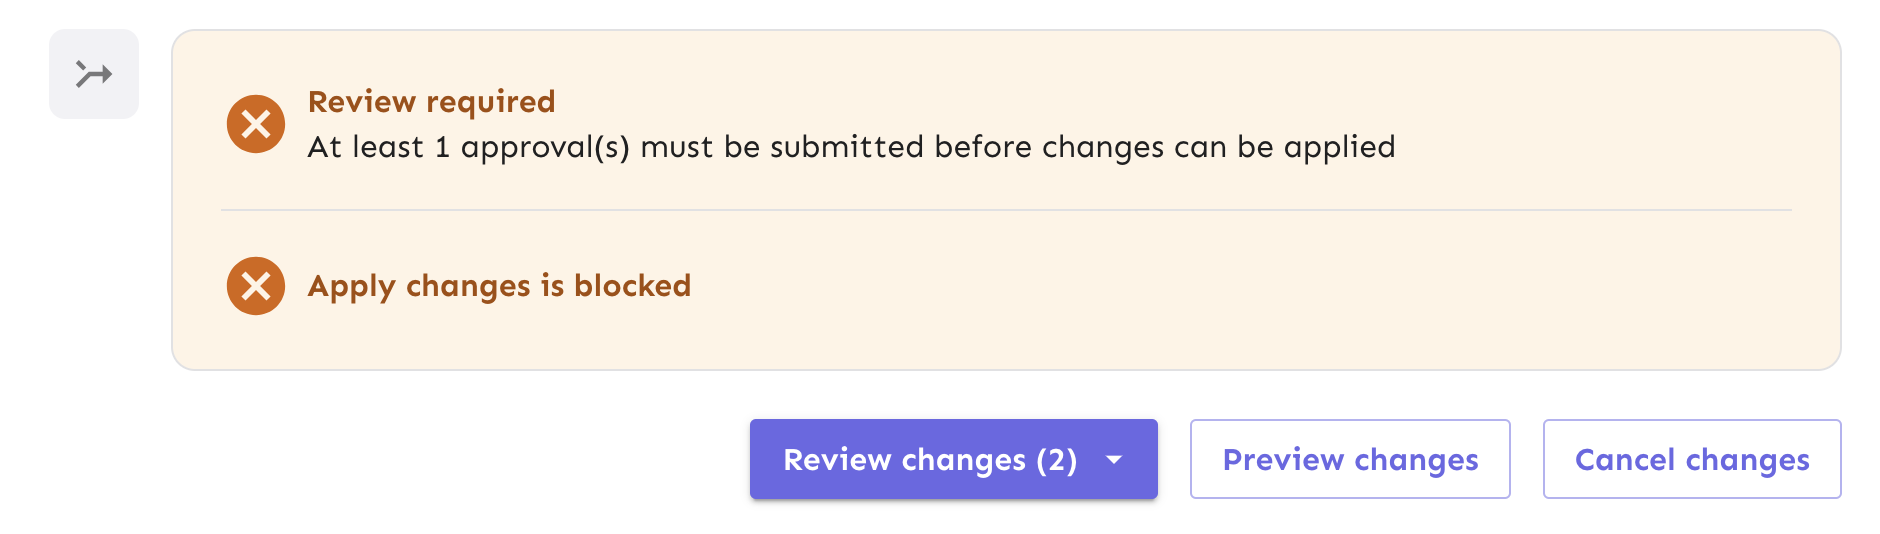Click the approval requirement description text
The width and height of the screenshot is (1880, 534).
point(850,147)
